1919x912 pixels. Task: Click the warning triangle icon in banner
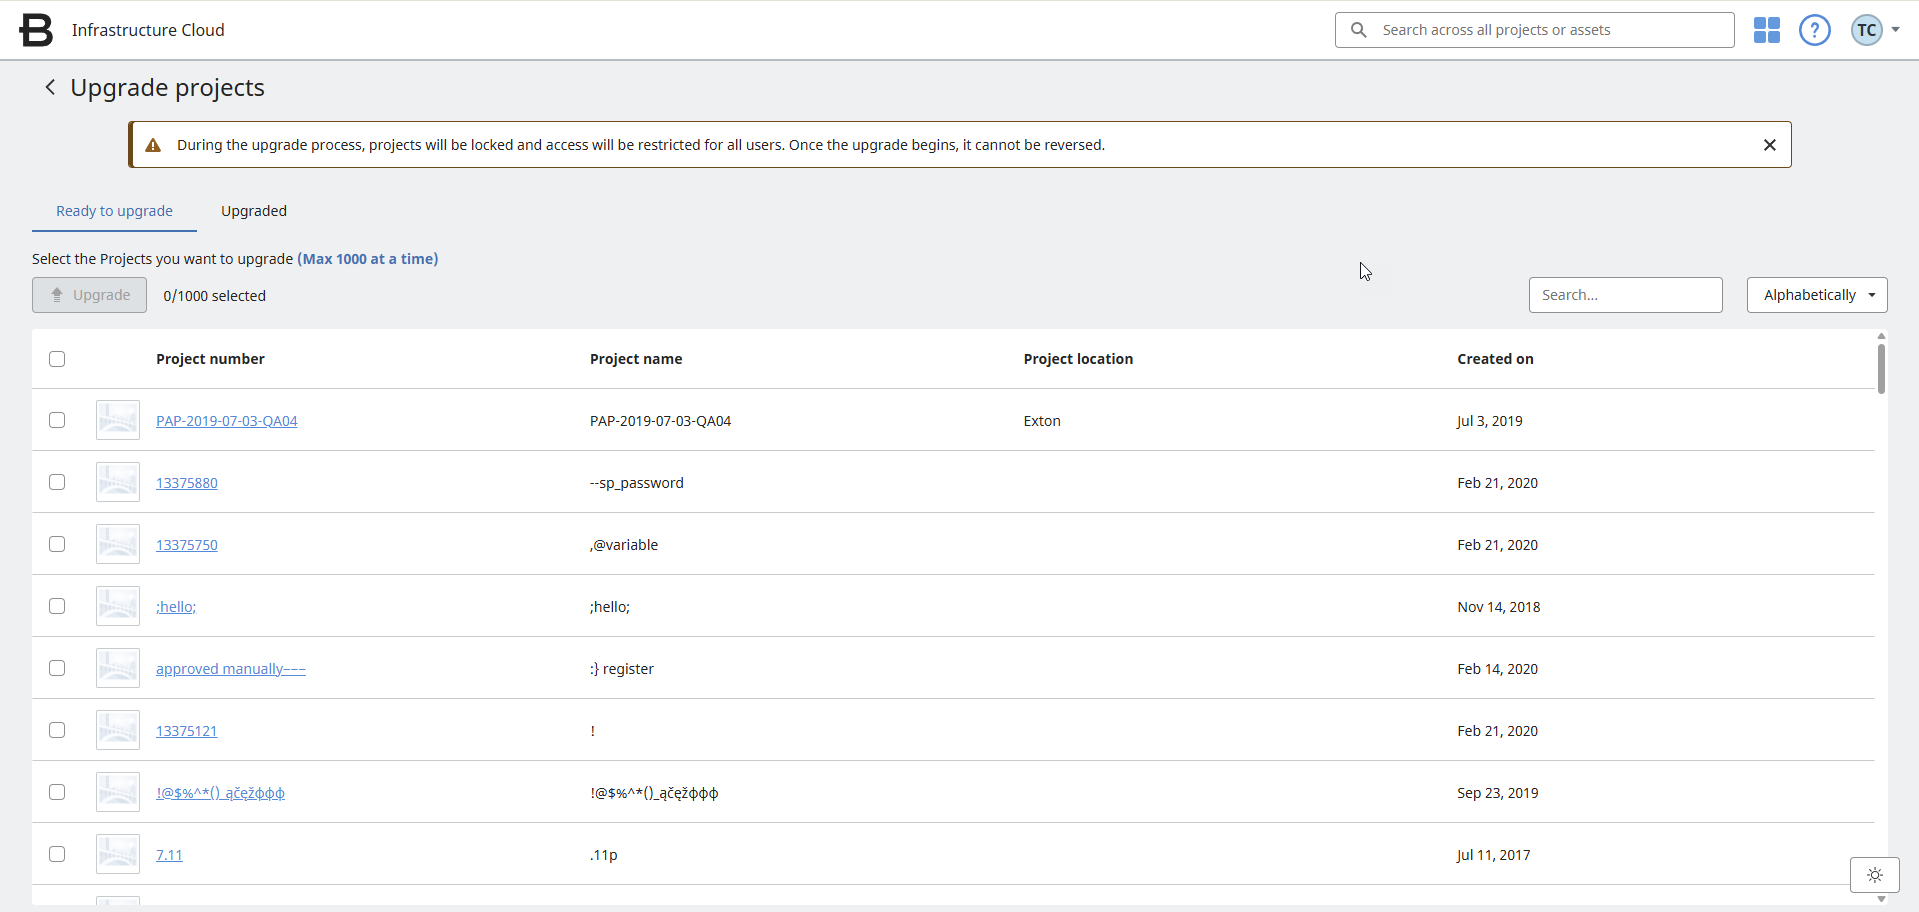click(x=153, y=146)
